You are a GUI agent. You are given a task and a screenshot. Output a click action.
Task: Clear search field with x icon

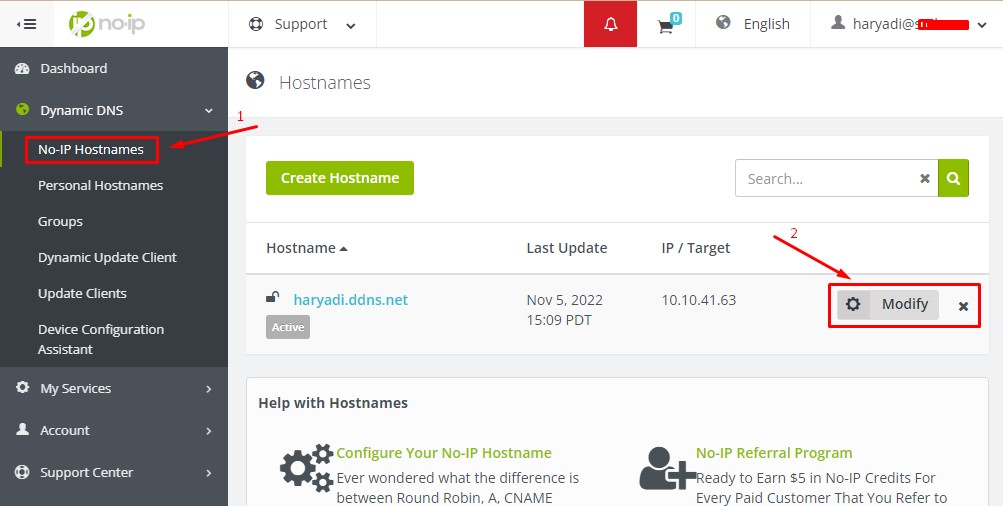point(925,179)
